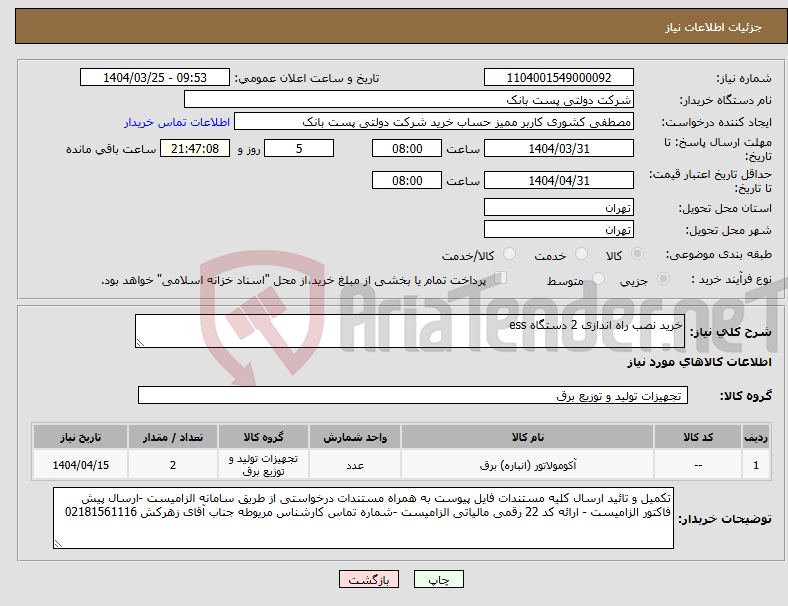Click the price validity date 1404/04/31

click(558, 180)
